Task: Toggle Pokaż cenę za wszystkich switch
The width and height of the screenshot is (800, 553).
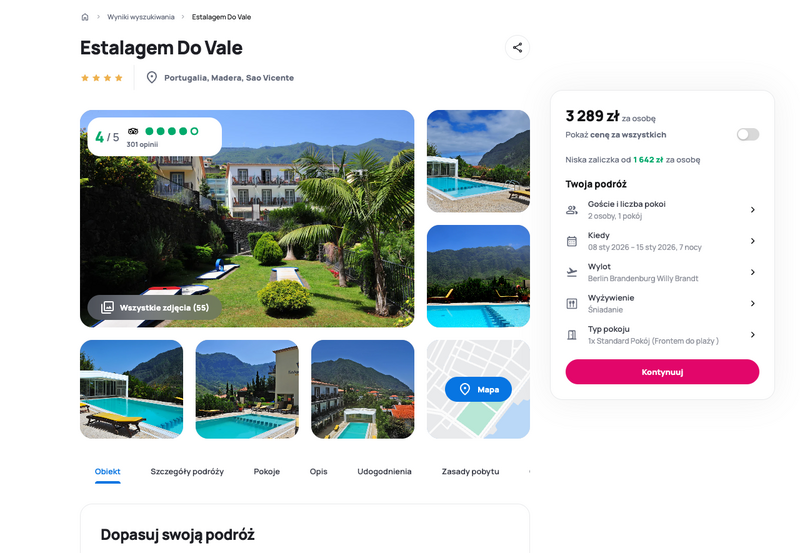Action: [x=748, y=134]
